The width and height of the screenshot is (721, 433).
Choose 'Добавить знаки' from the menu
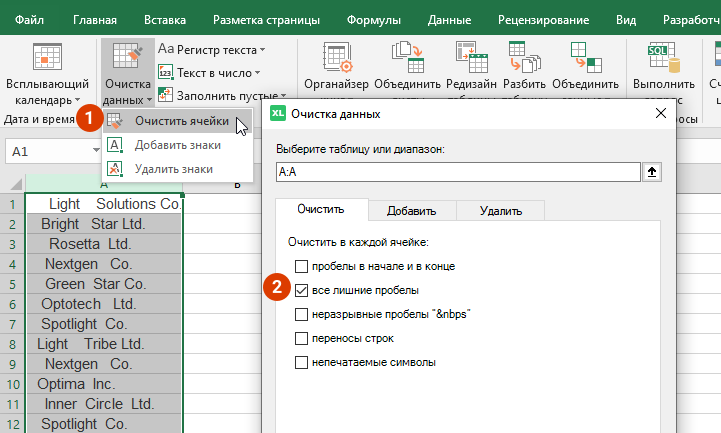(x=177, y=145)
